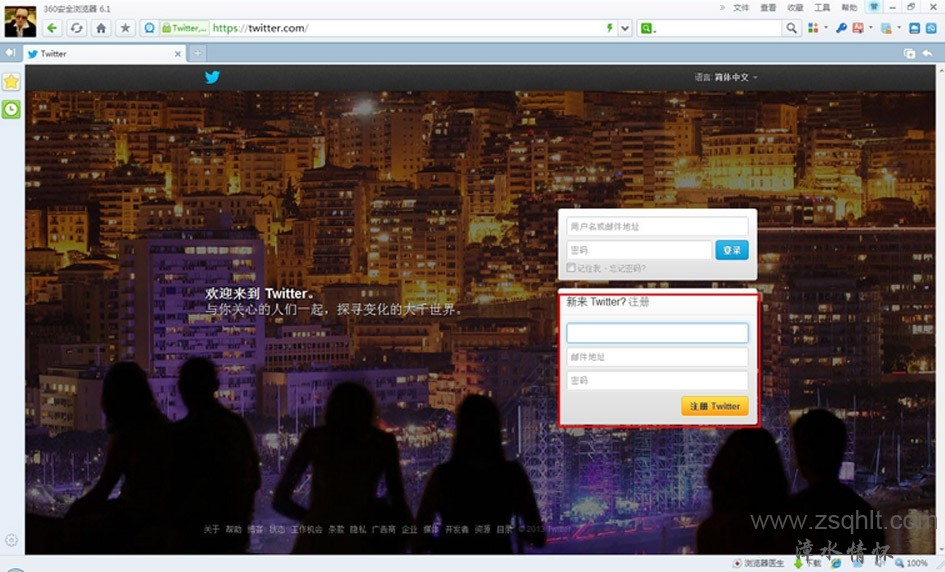The width and height of the screenshot is (945, 572).
Task: Click the 广告商 footer link
Action: [383, 529]
